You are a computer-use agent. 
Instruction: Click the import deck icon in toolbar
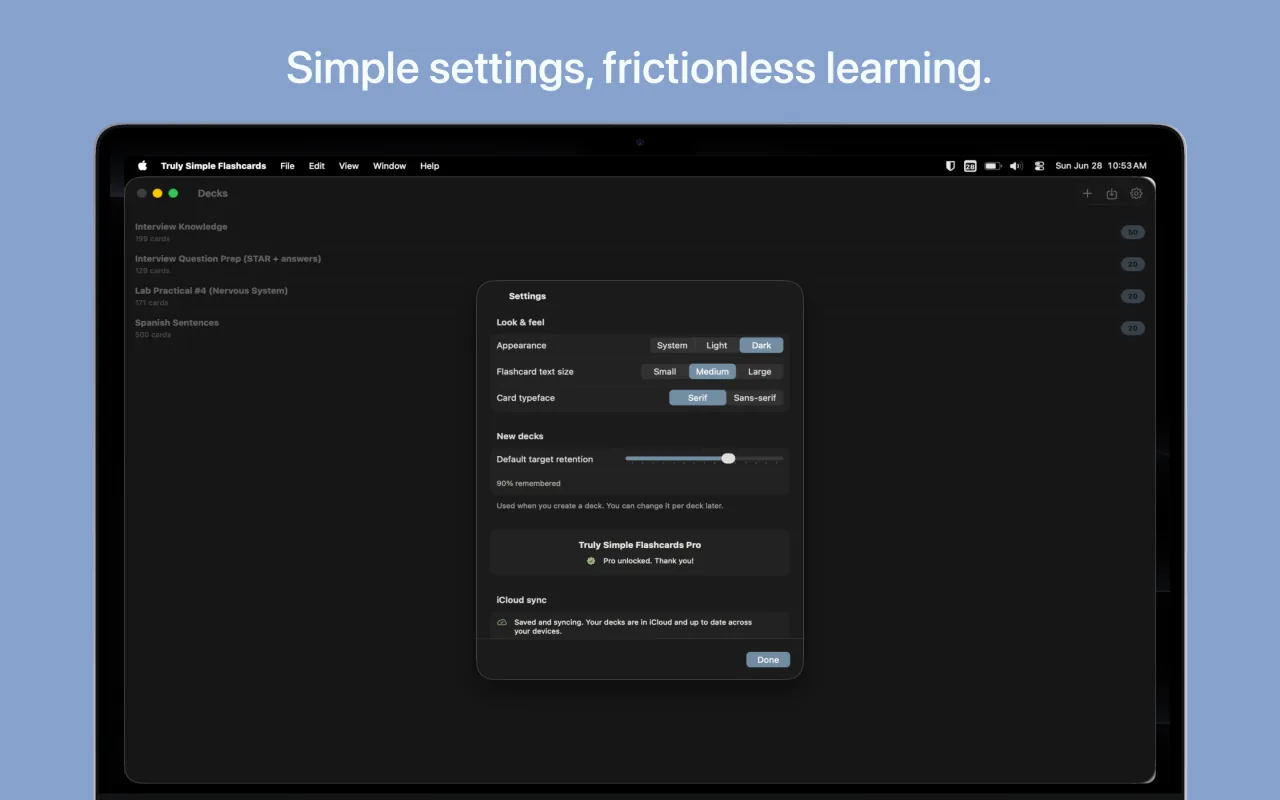click(x=1111, y=194)
